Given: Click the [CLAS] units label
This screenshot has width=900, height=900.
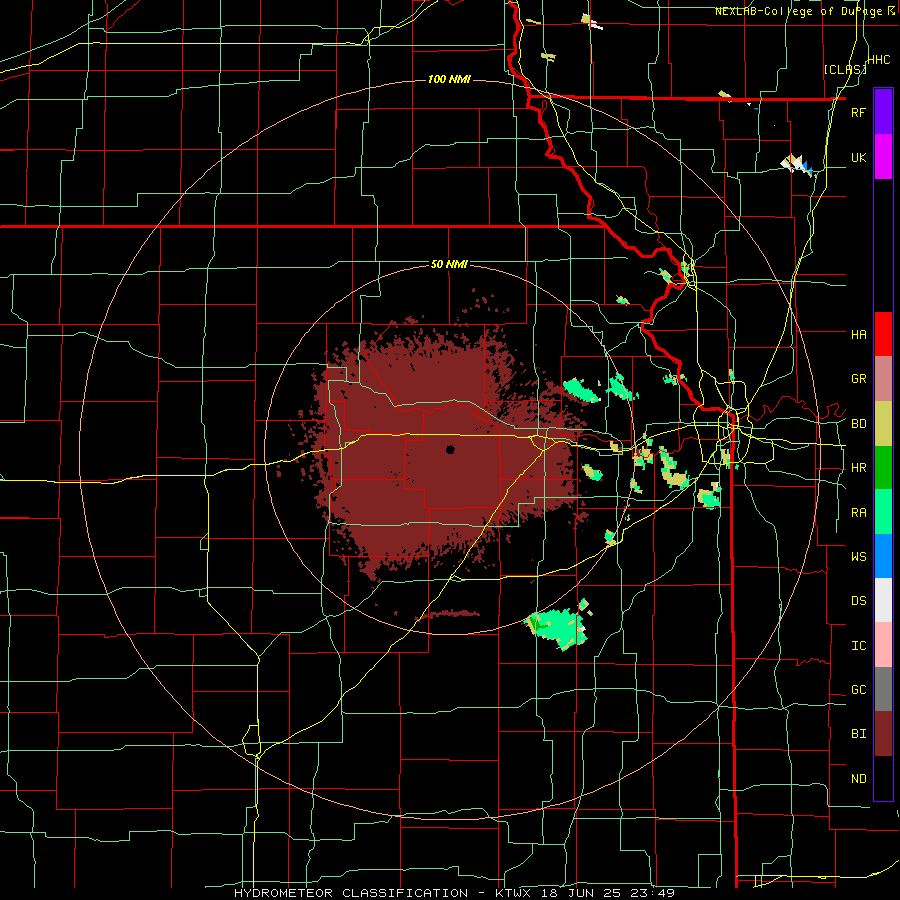Looking at the screenshot, I should 844,69.
